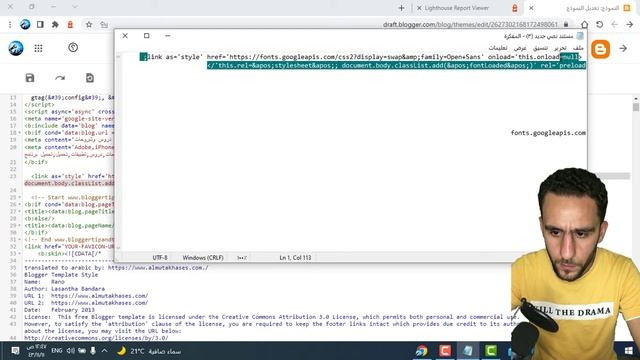Click the Blogger header back arrow

click(x=623, y=49)
